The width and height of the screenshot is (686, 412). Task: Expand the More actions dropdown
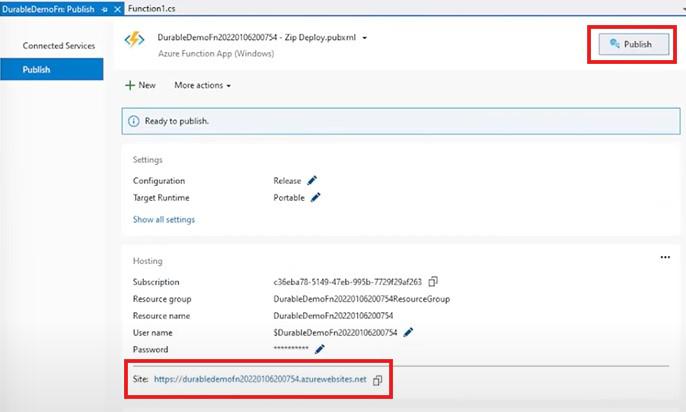(x=202, y=85)
